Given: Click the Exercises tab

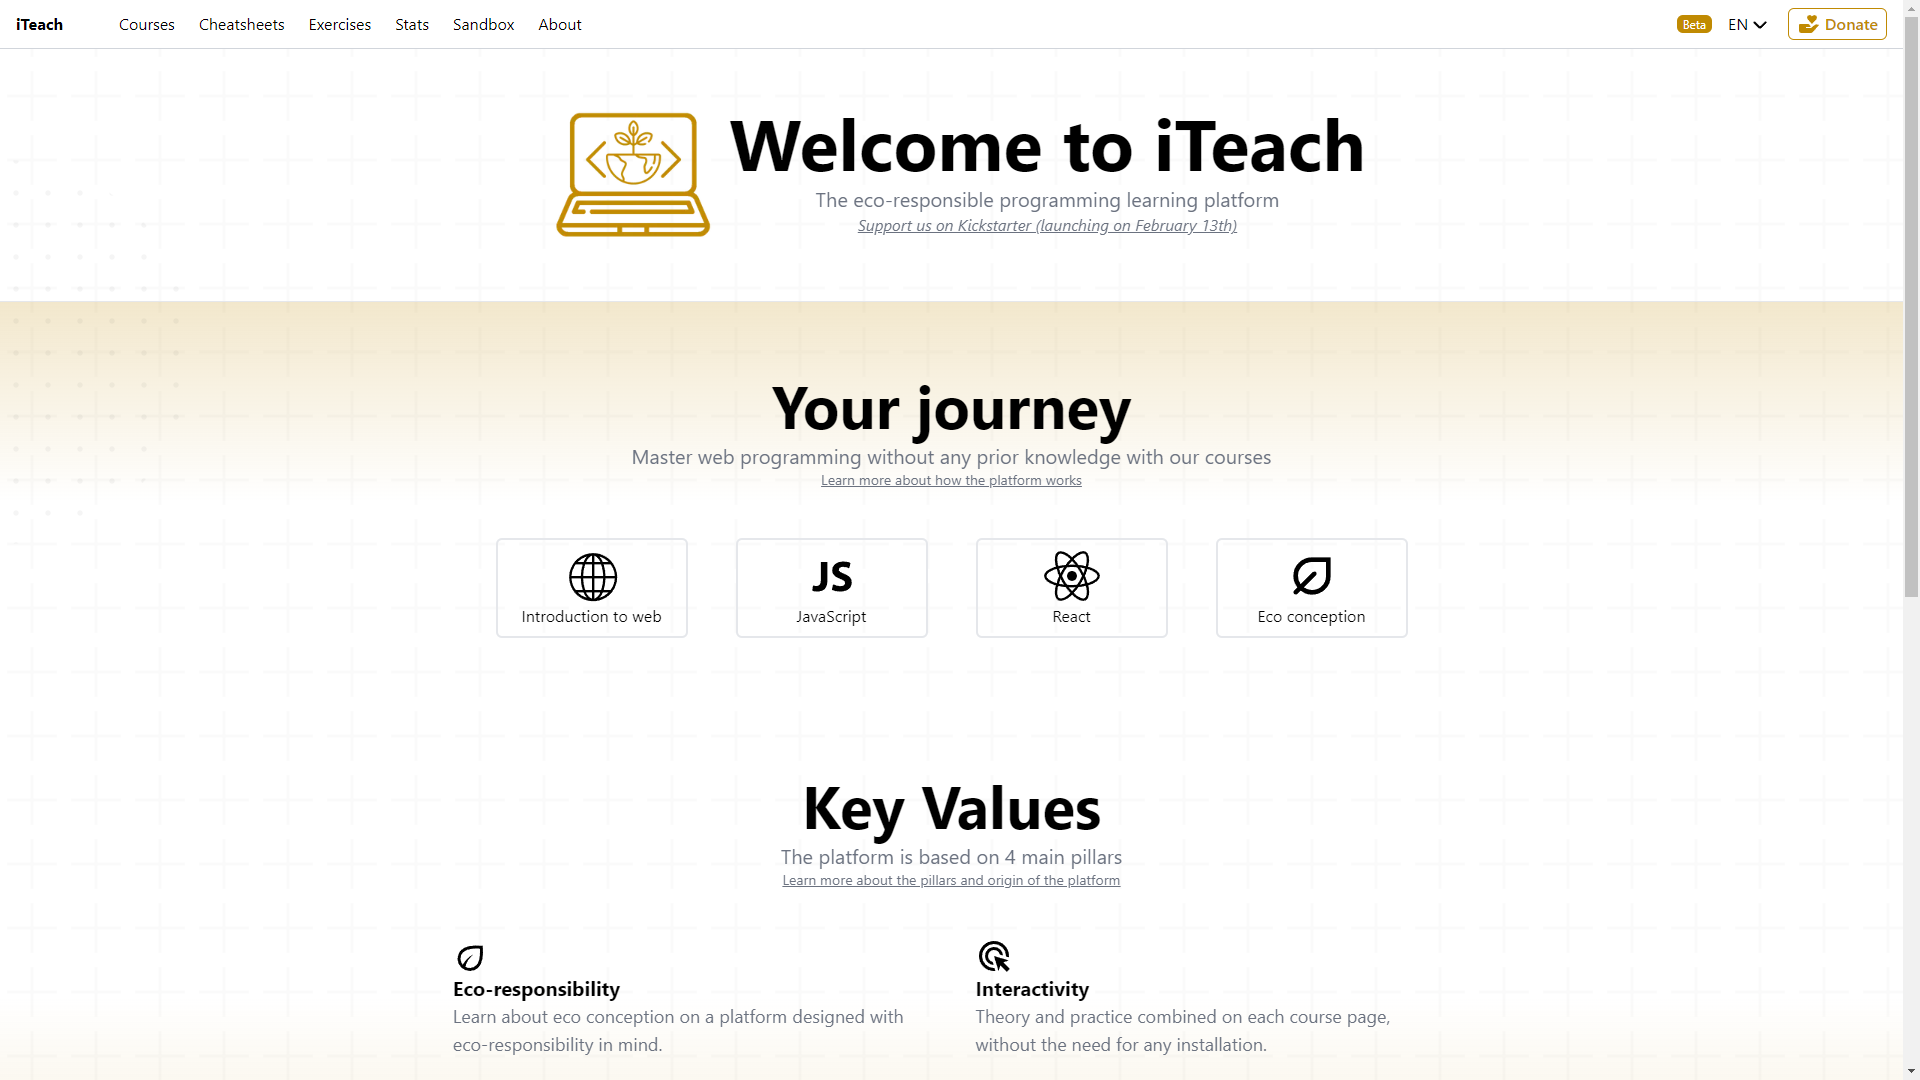Looking at the screenshot, I should pyautogui.click(x=339, y=24).
